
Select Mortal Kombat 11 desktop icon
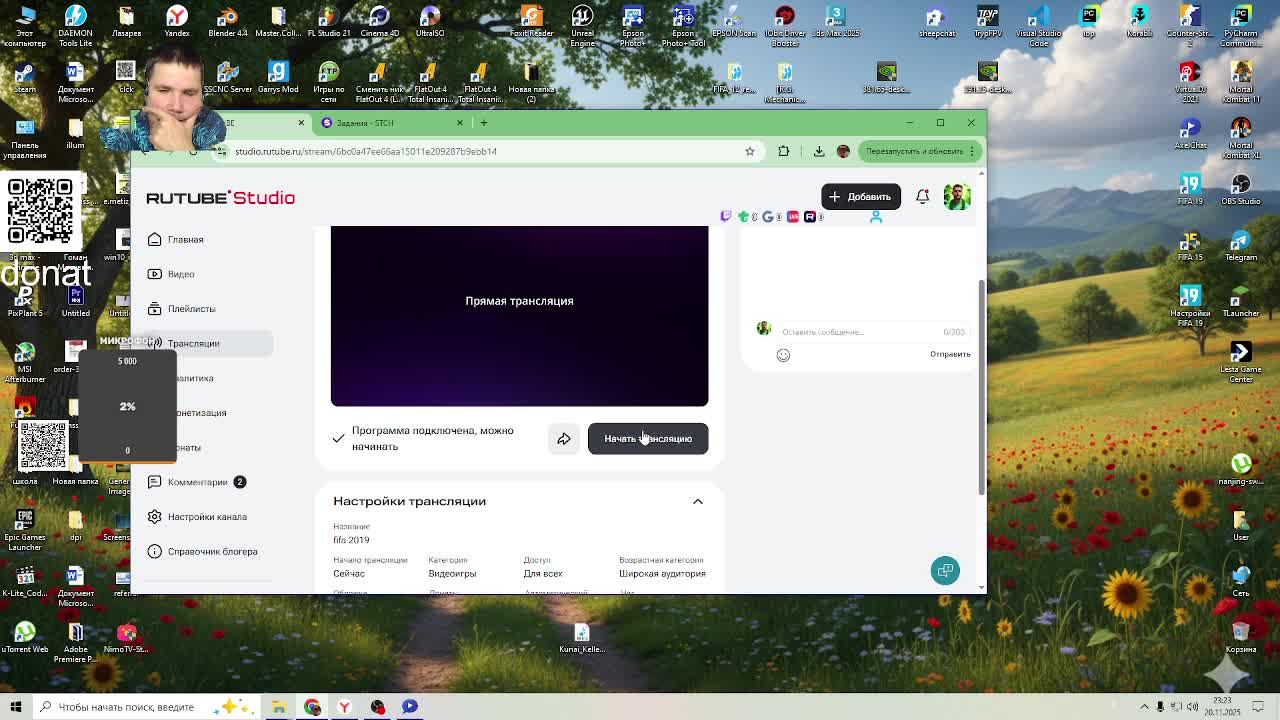tap(1241, 80)
